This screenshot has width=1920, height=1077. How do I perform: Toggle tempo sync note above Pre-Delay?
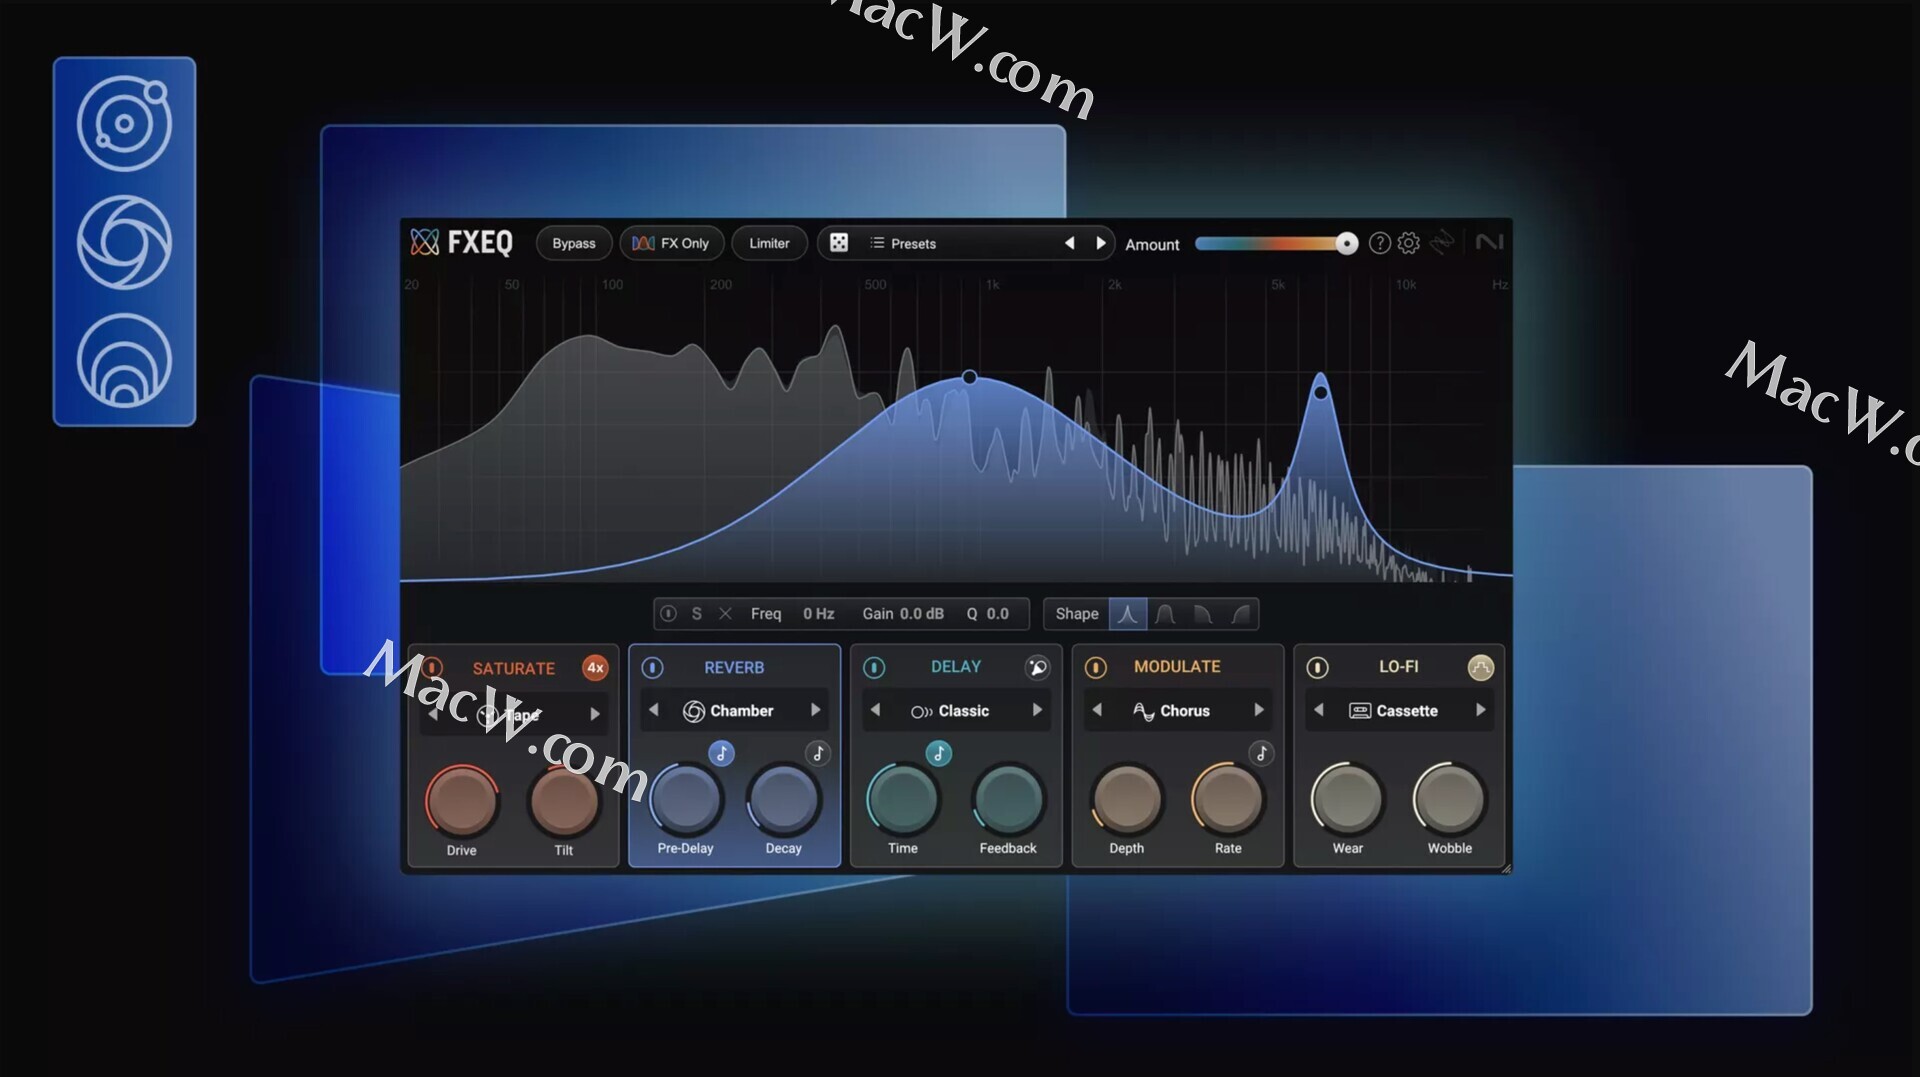(721, 753)
